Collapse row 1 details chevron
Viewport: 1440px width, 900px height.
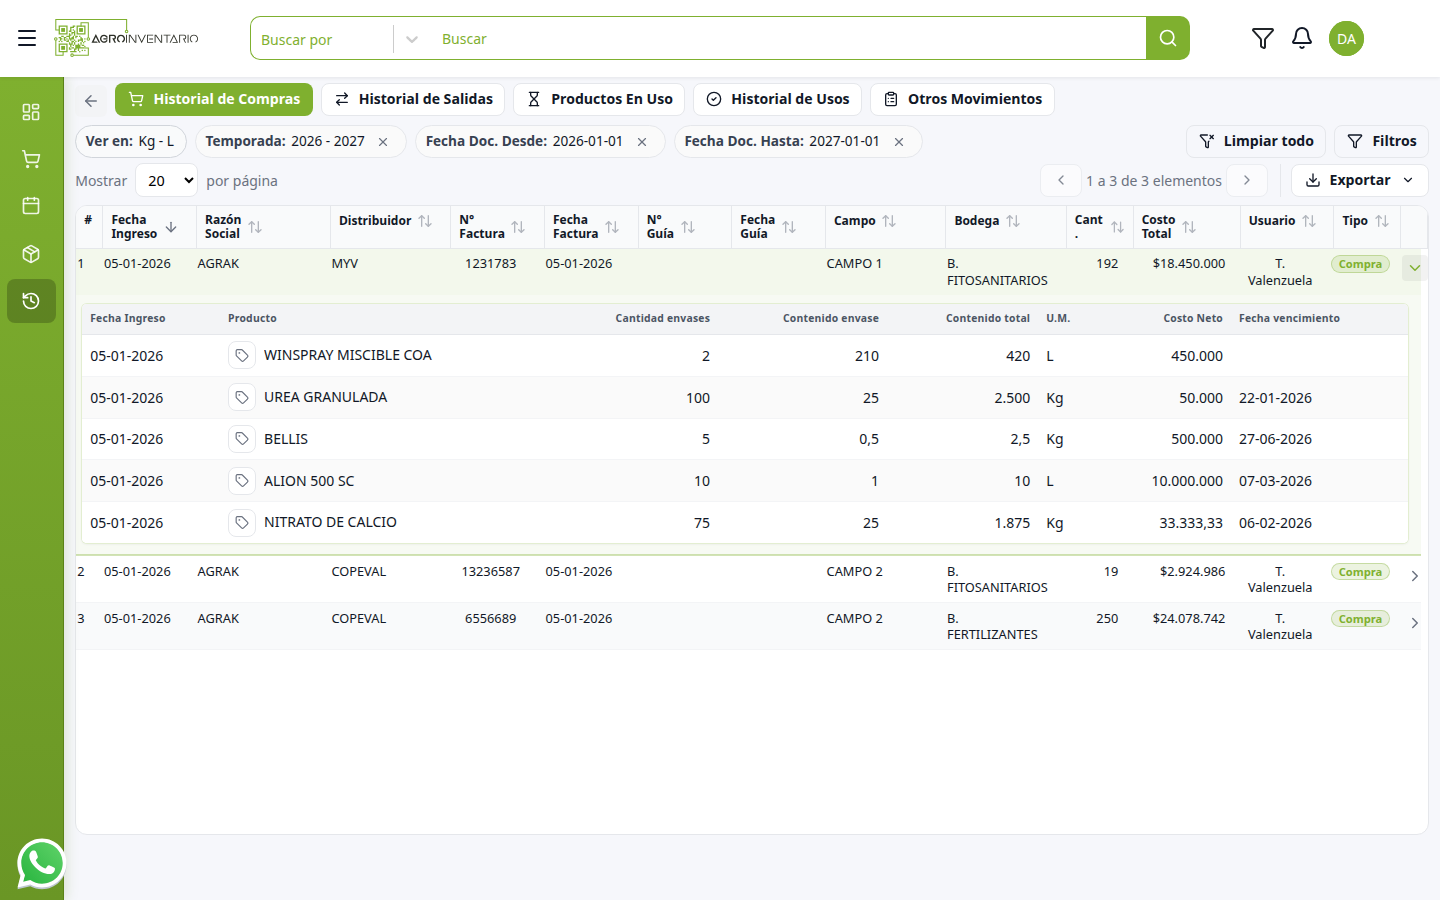(1414, 267)
